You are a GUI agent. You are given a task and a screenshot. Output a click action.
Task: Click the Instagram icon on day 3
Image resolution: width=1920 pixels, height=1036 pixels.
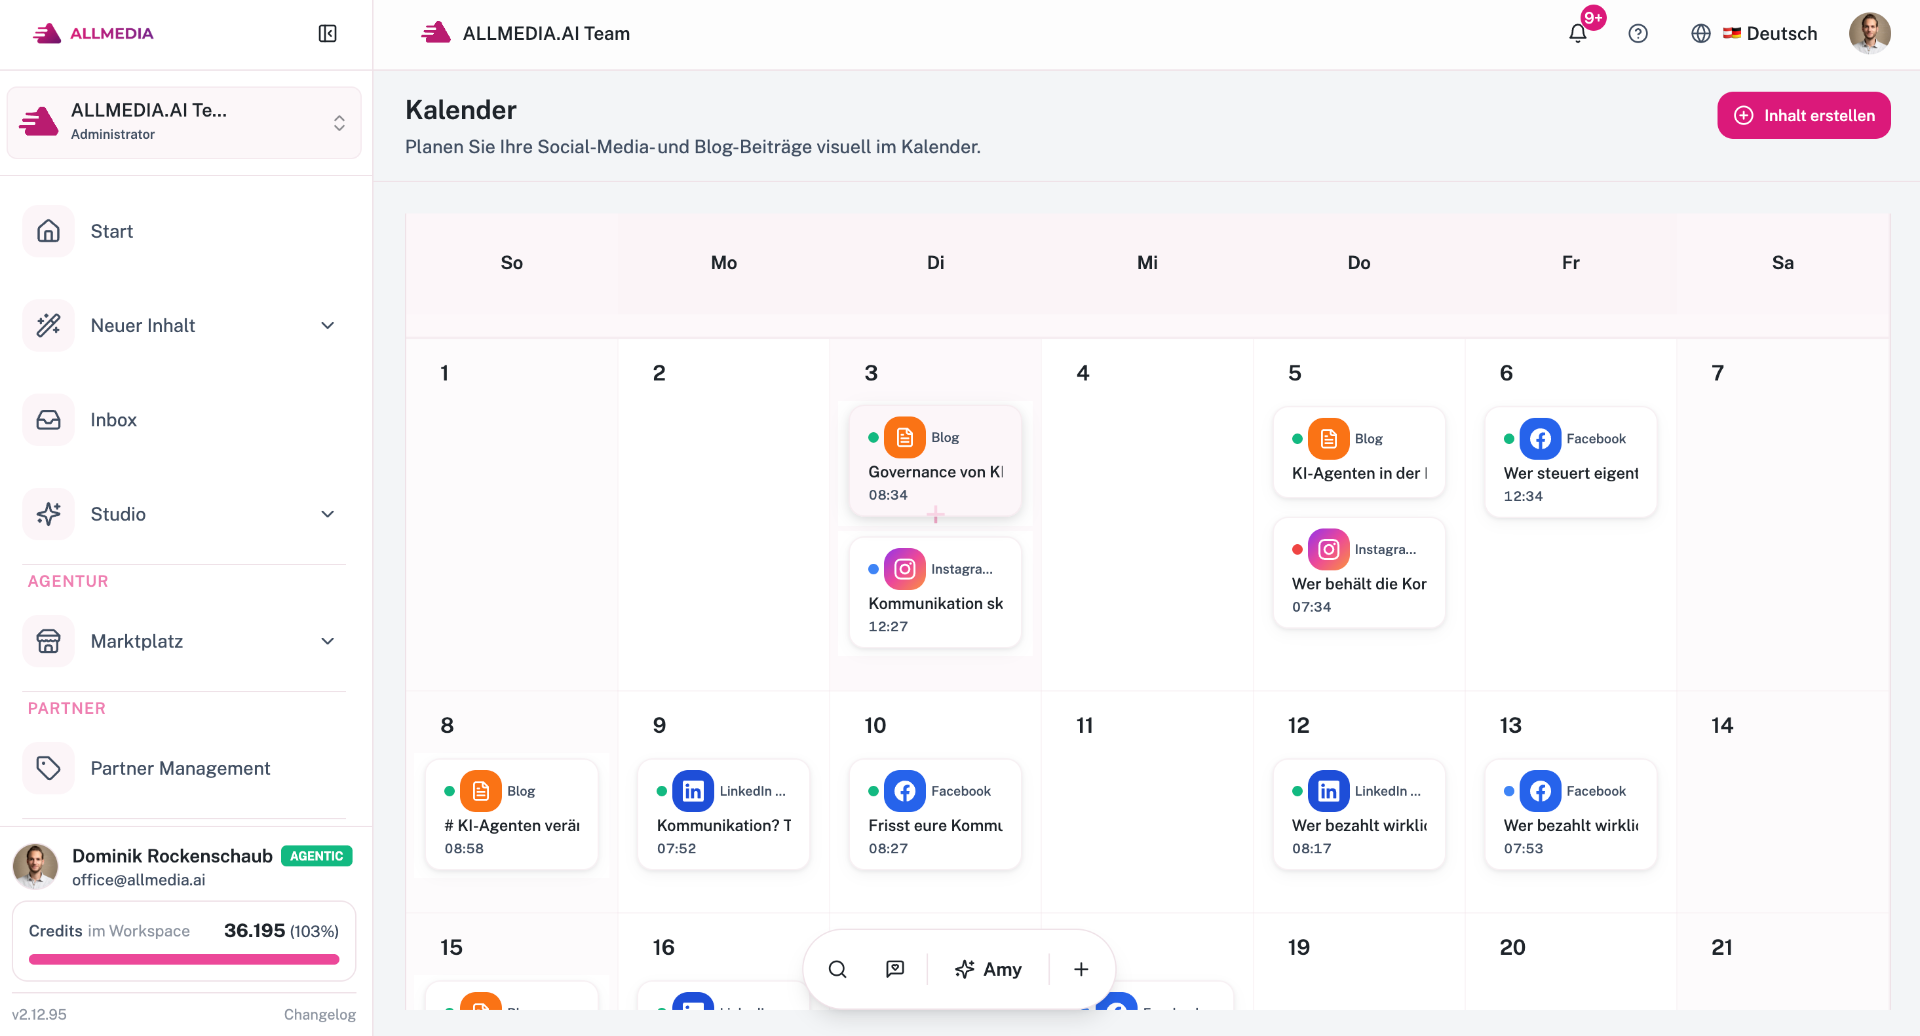coord(905,569)
